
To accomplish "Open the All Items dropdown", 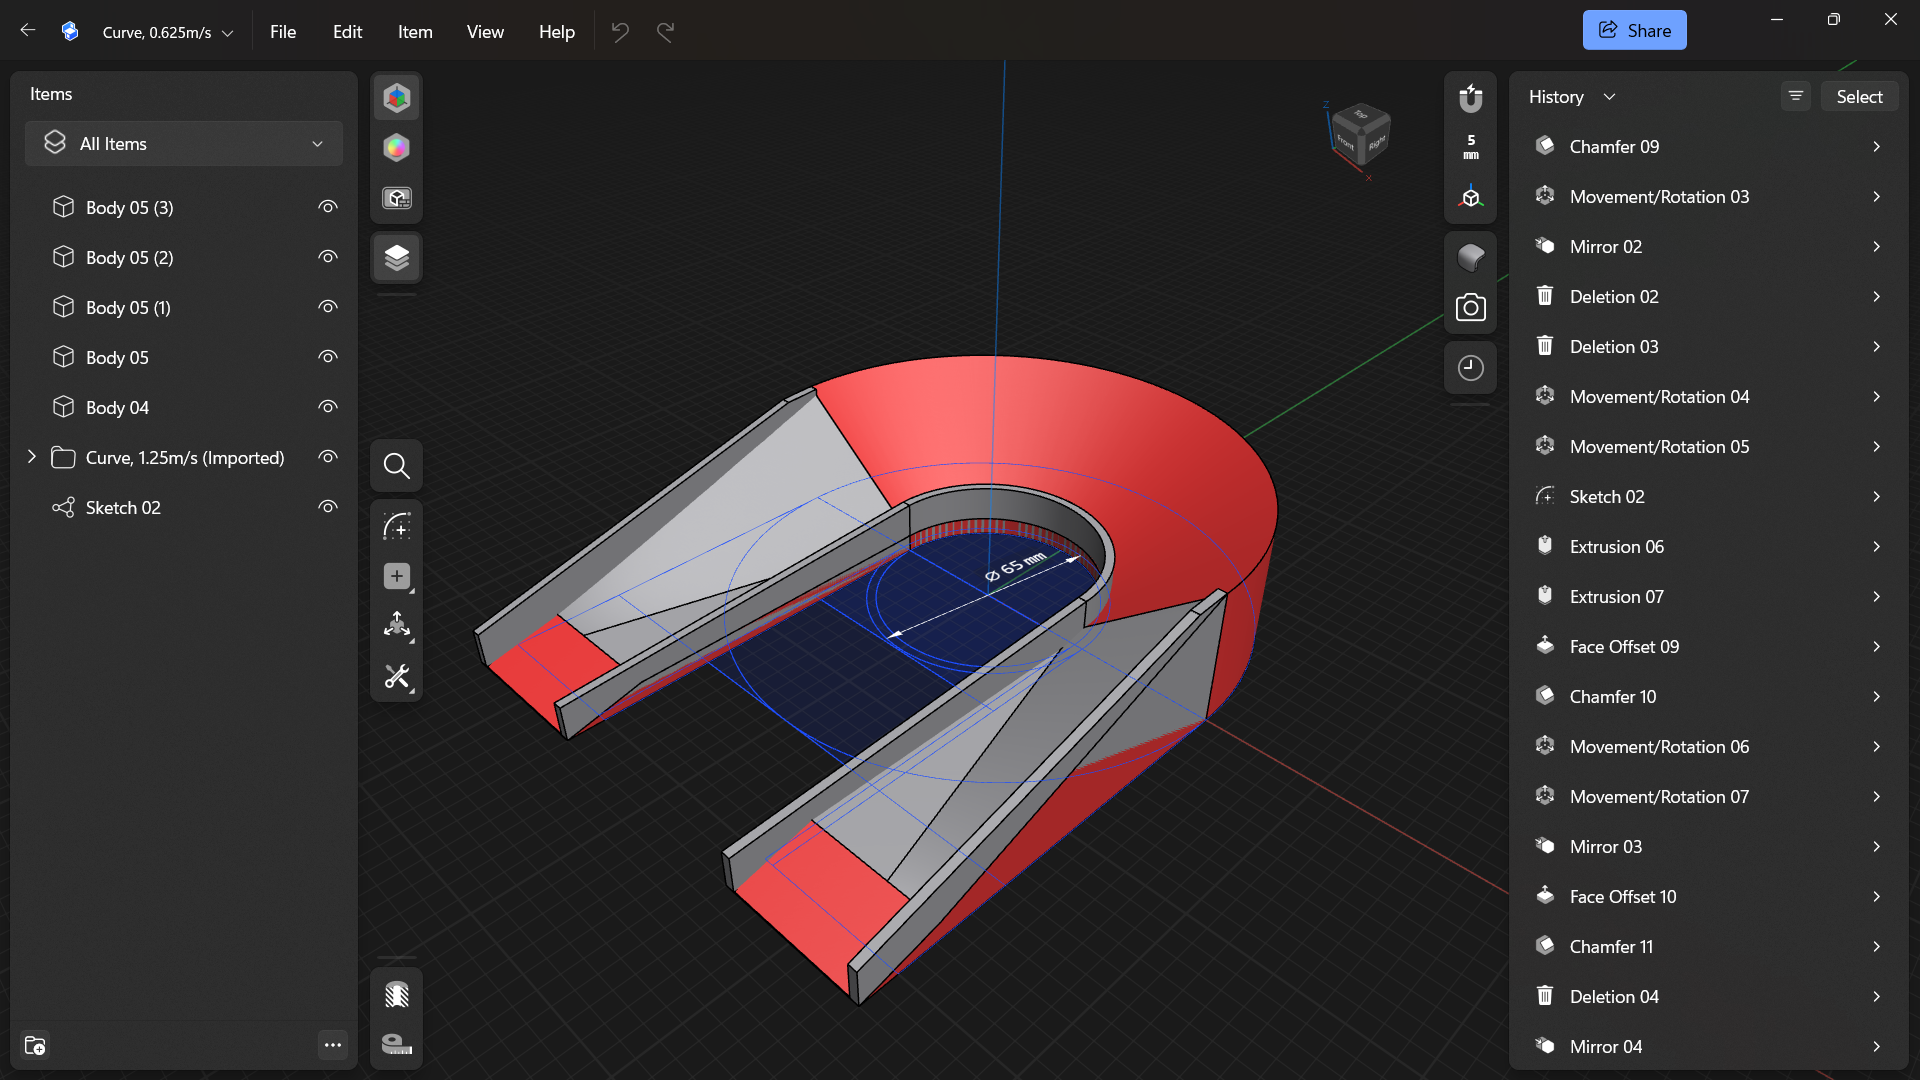I will (184, 144).
